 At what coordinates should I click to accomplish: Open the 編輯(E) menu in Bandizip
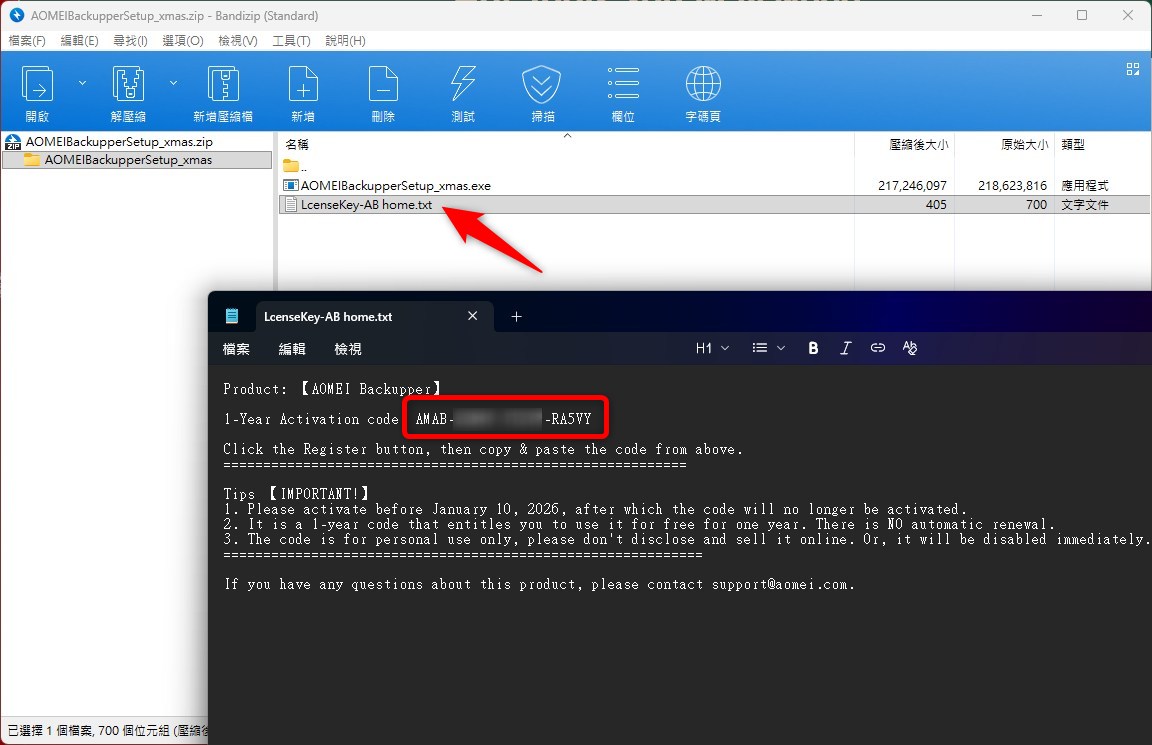click(79, 40)
